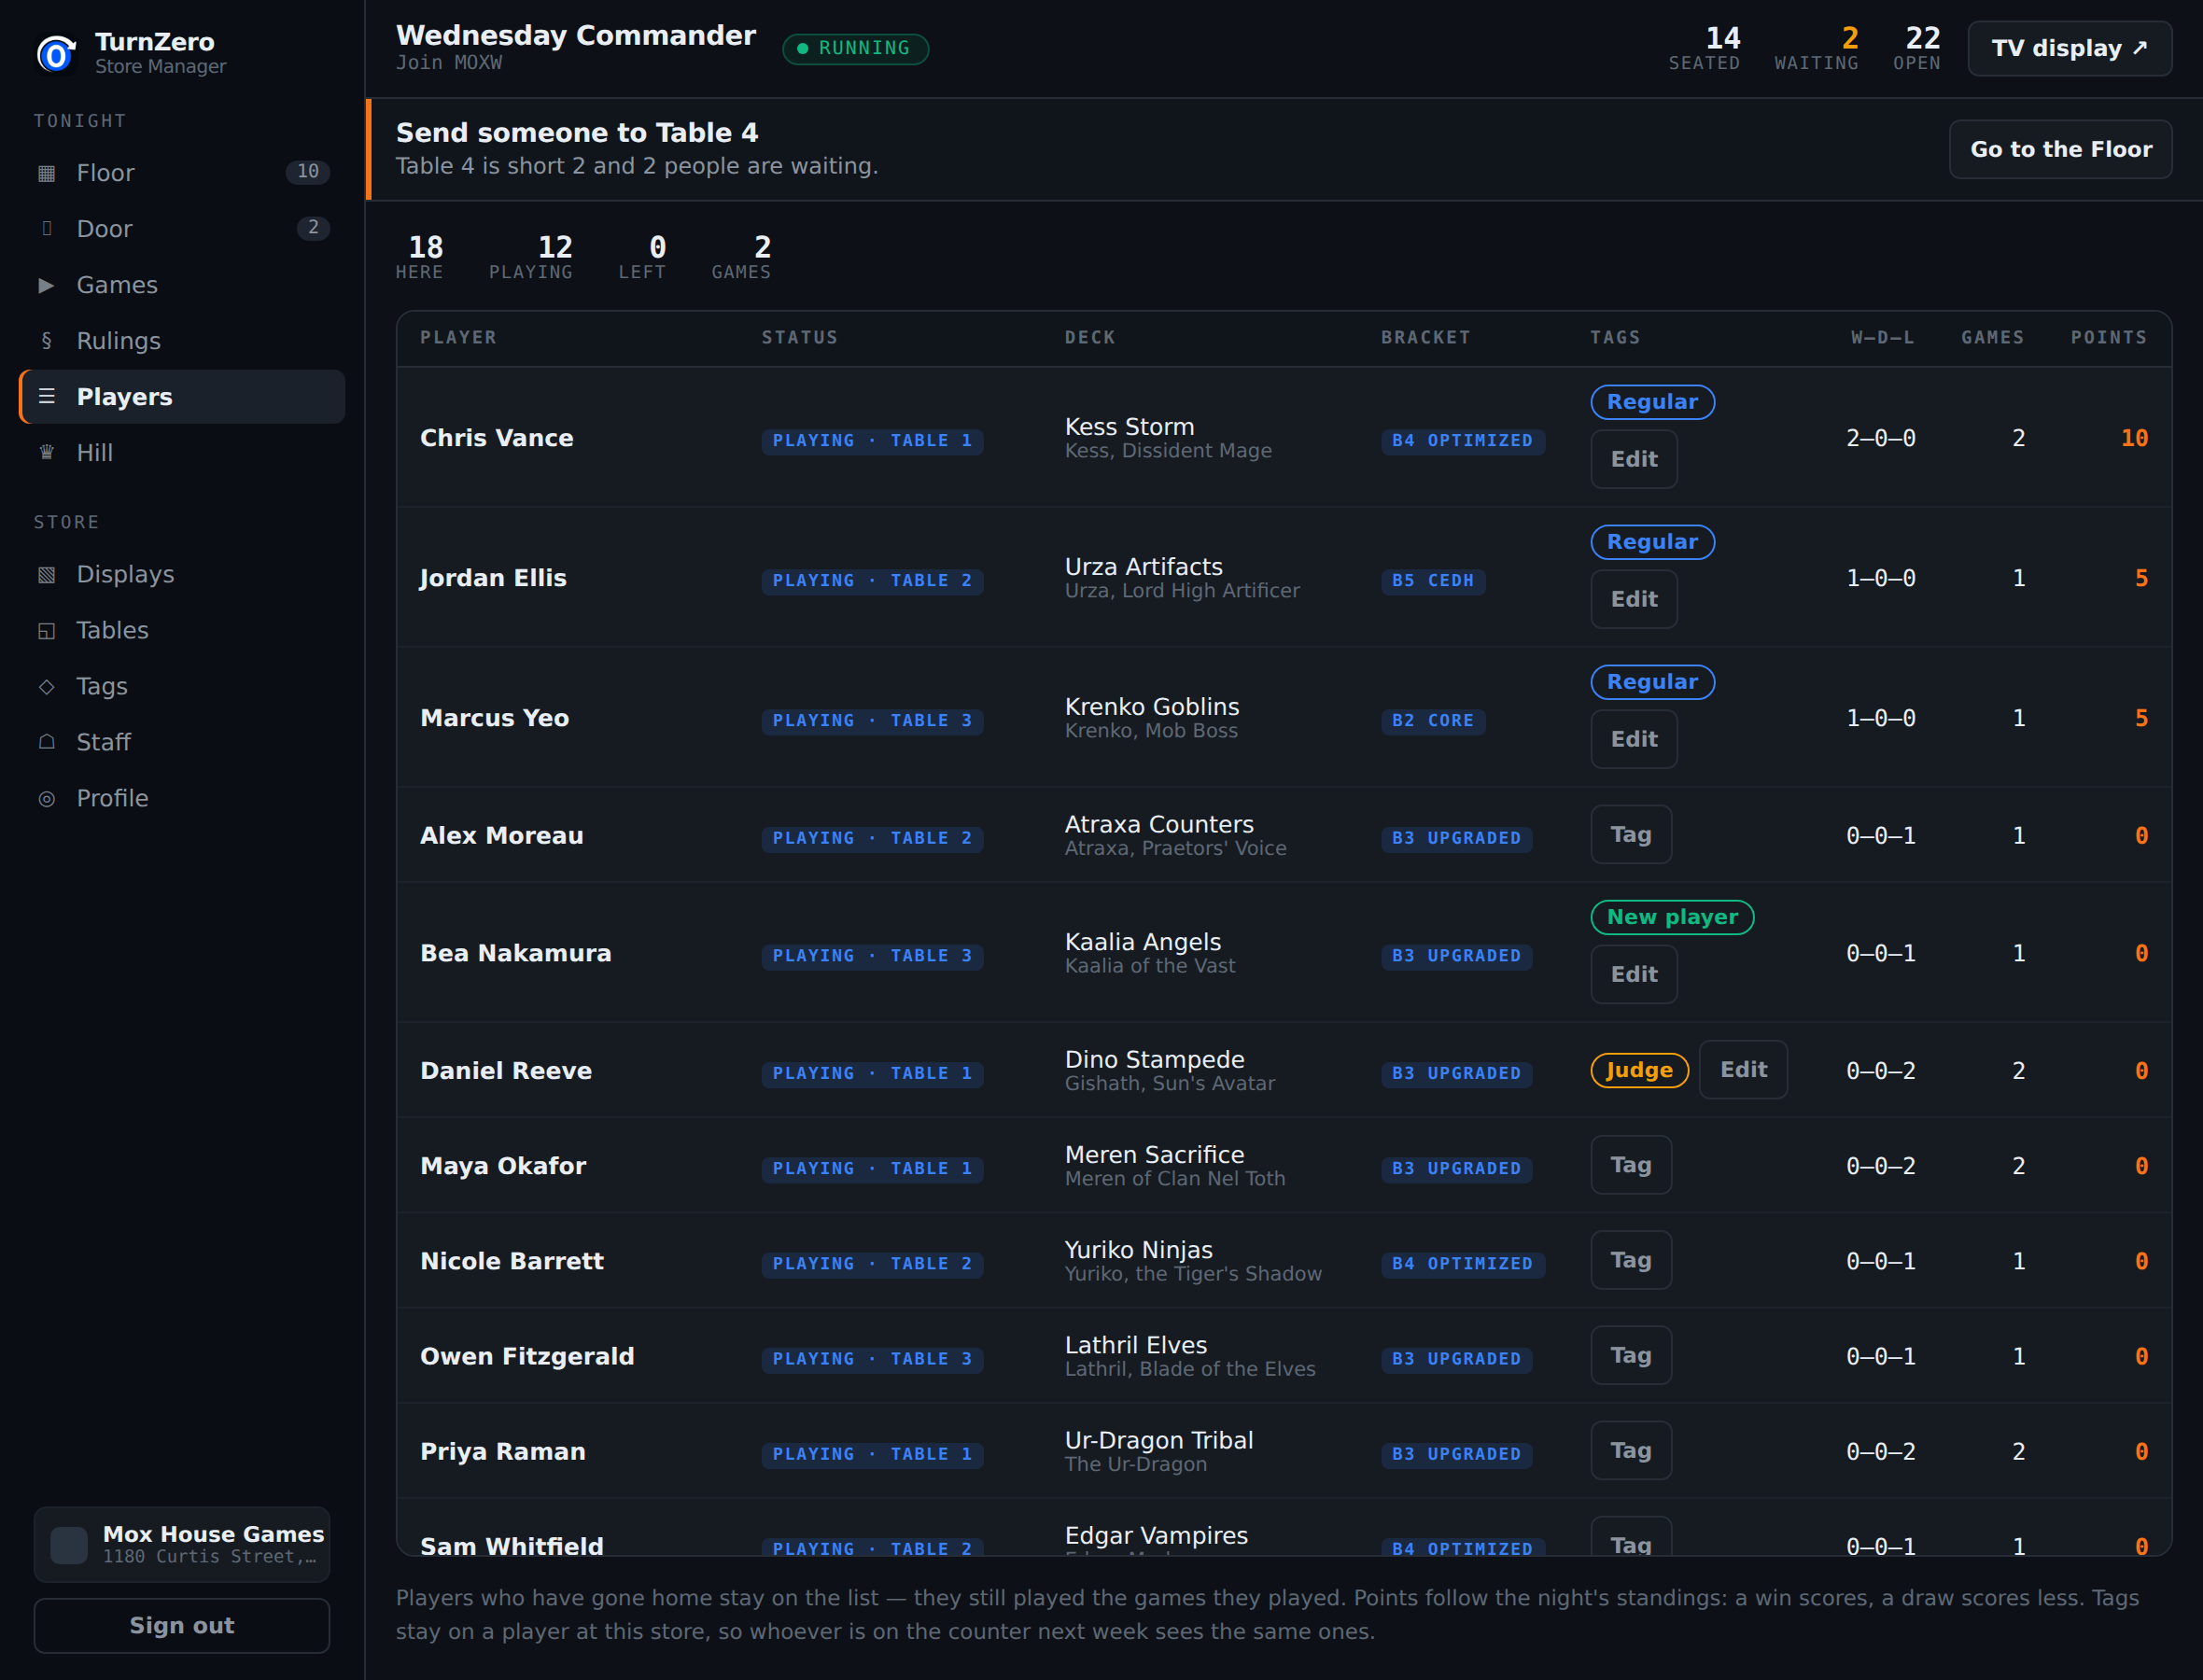This screenshot has width=2203, height=1680.
Task: Click the Displays hatched-square icon
Action: (46, 575)
